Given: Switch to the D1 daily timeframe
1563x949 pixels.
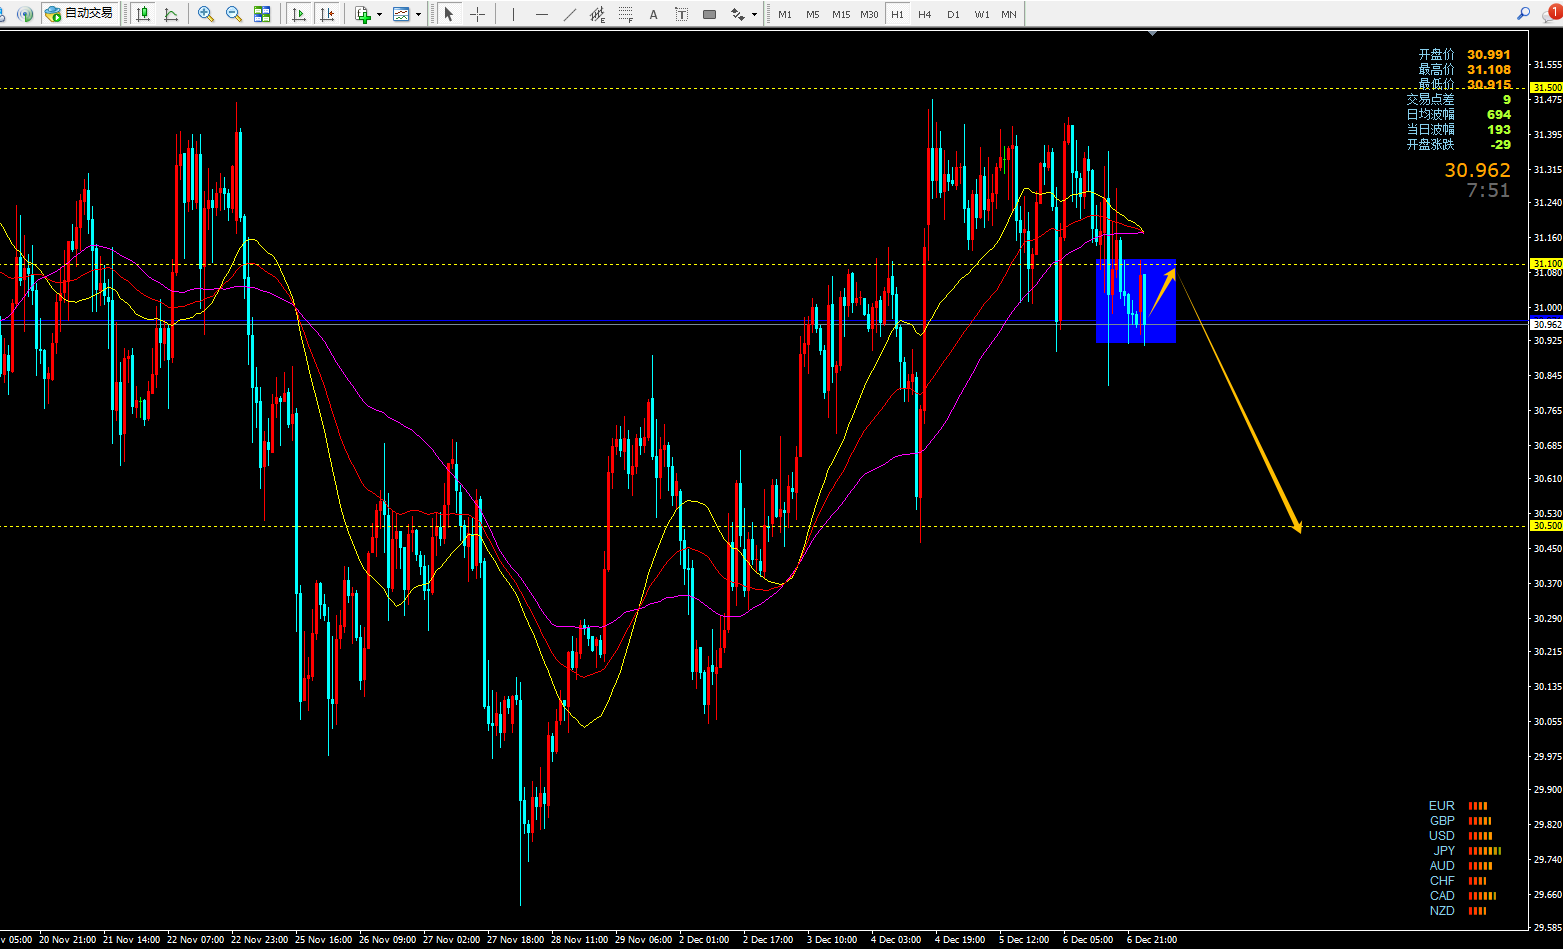Looking at the screenshot, I should point(953,14).
